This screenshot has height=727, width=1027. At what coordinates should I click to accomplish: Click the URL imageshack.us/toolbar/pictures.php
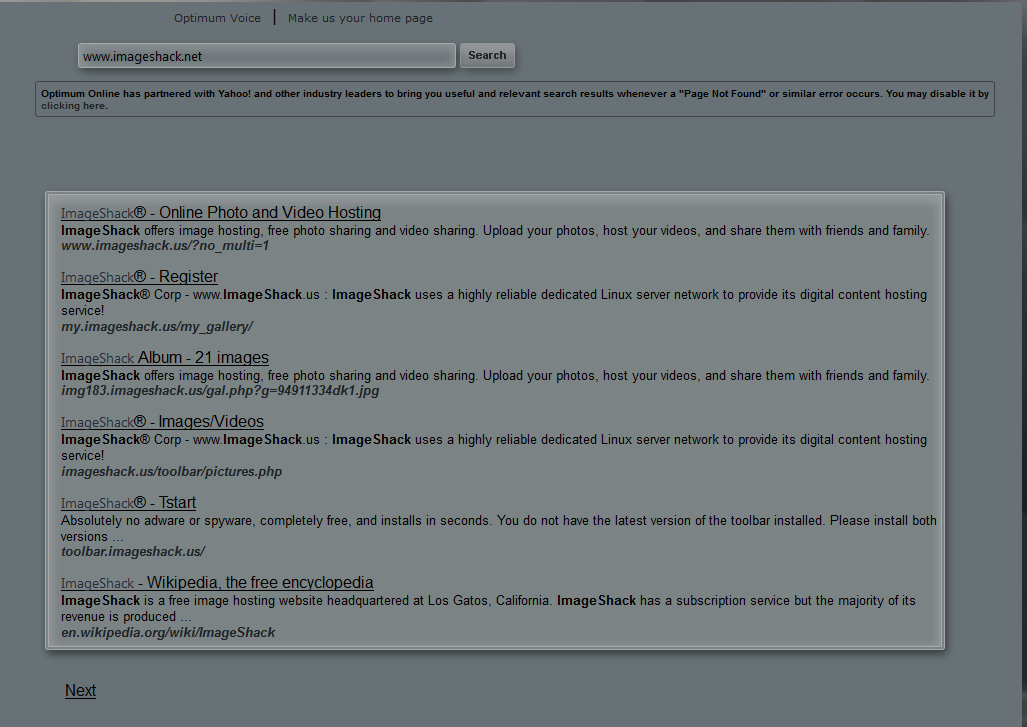[x=172, y=472]
